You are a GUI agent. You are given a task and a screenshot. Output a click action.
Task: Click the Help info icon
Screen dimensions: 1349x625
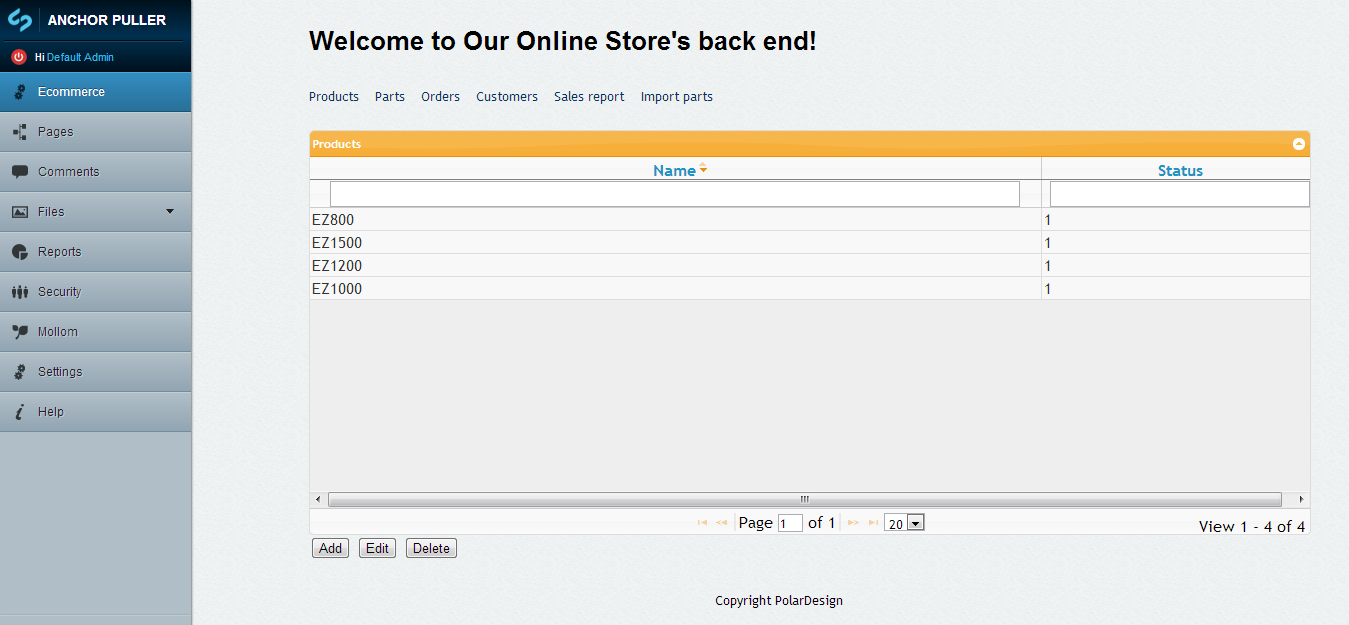point(19,412)
